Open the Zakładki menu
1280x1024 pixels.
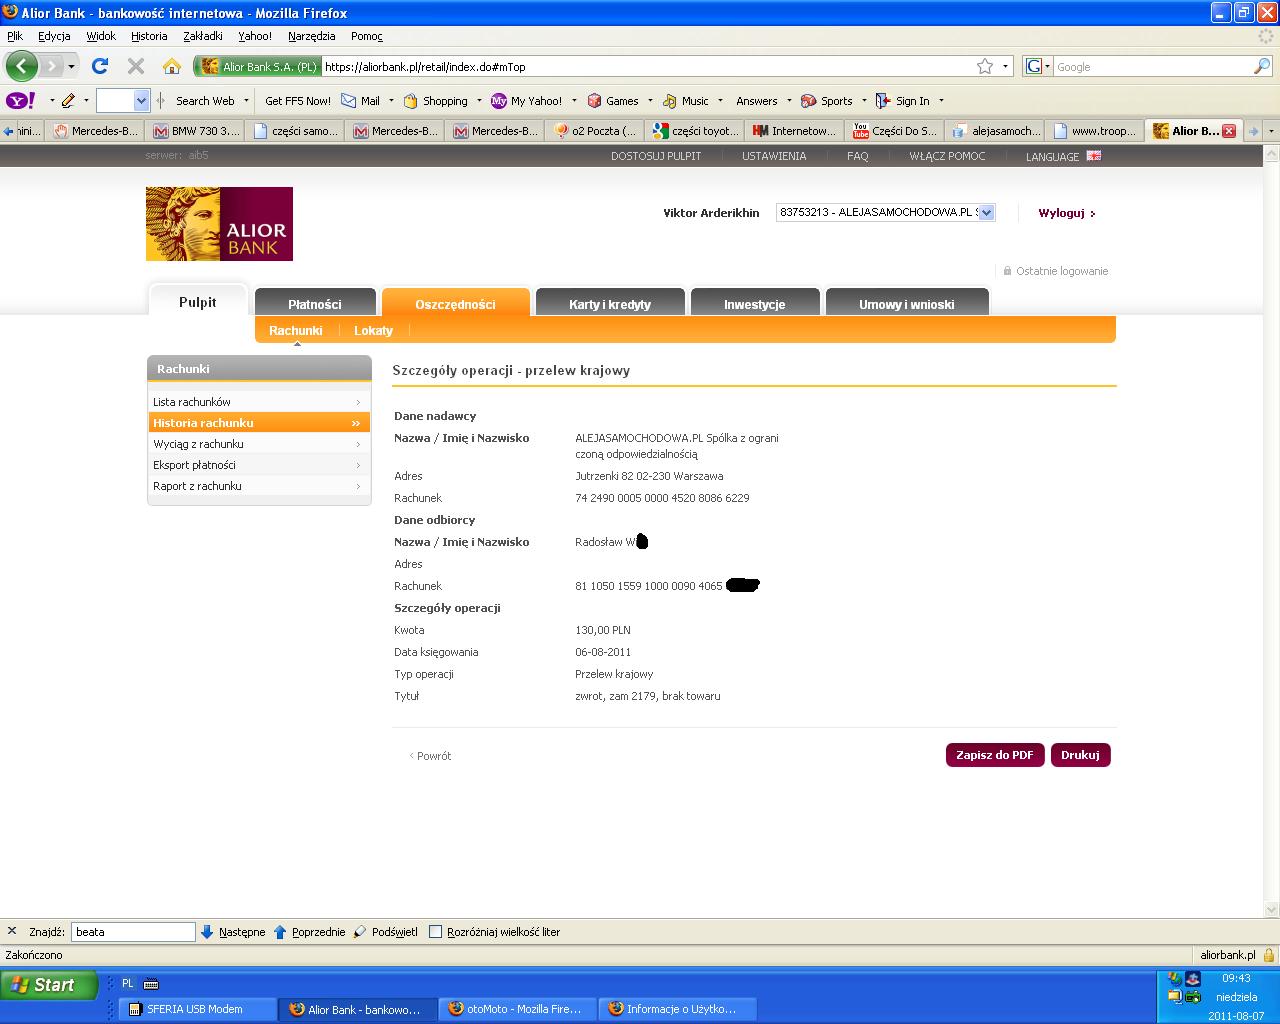click(x=203, y=36)
